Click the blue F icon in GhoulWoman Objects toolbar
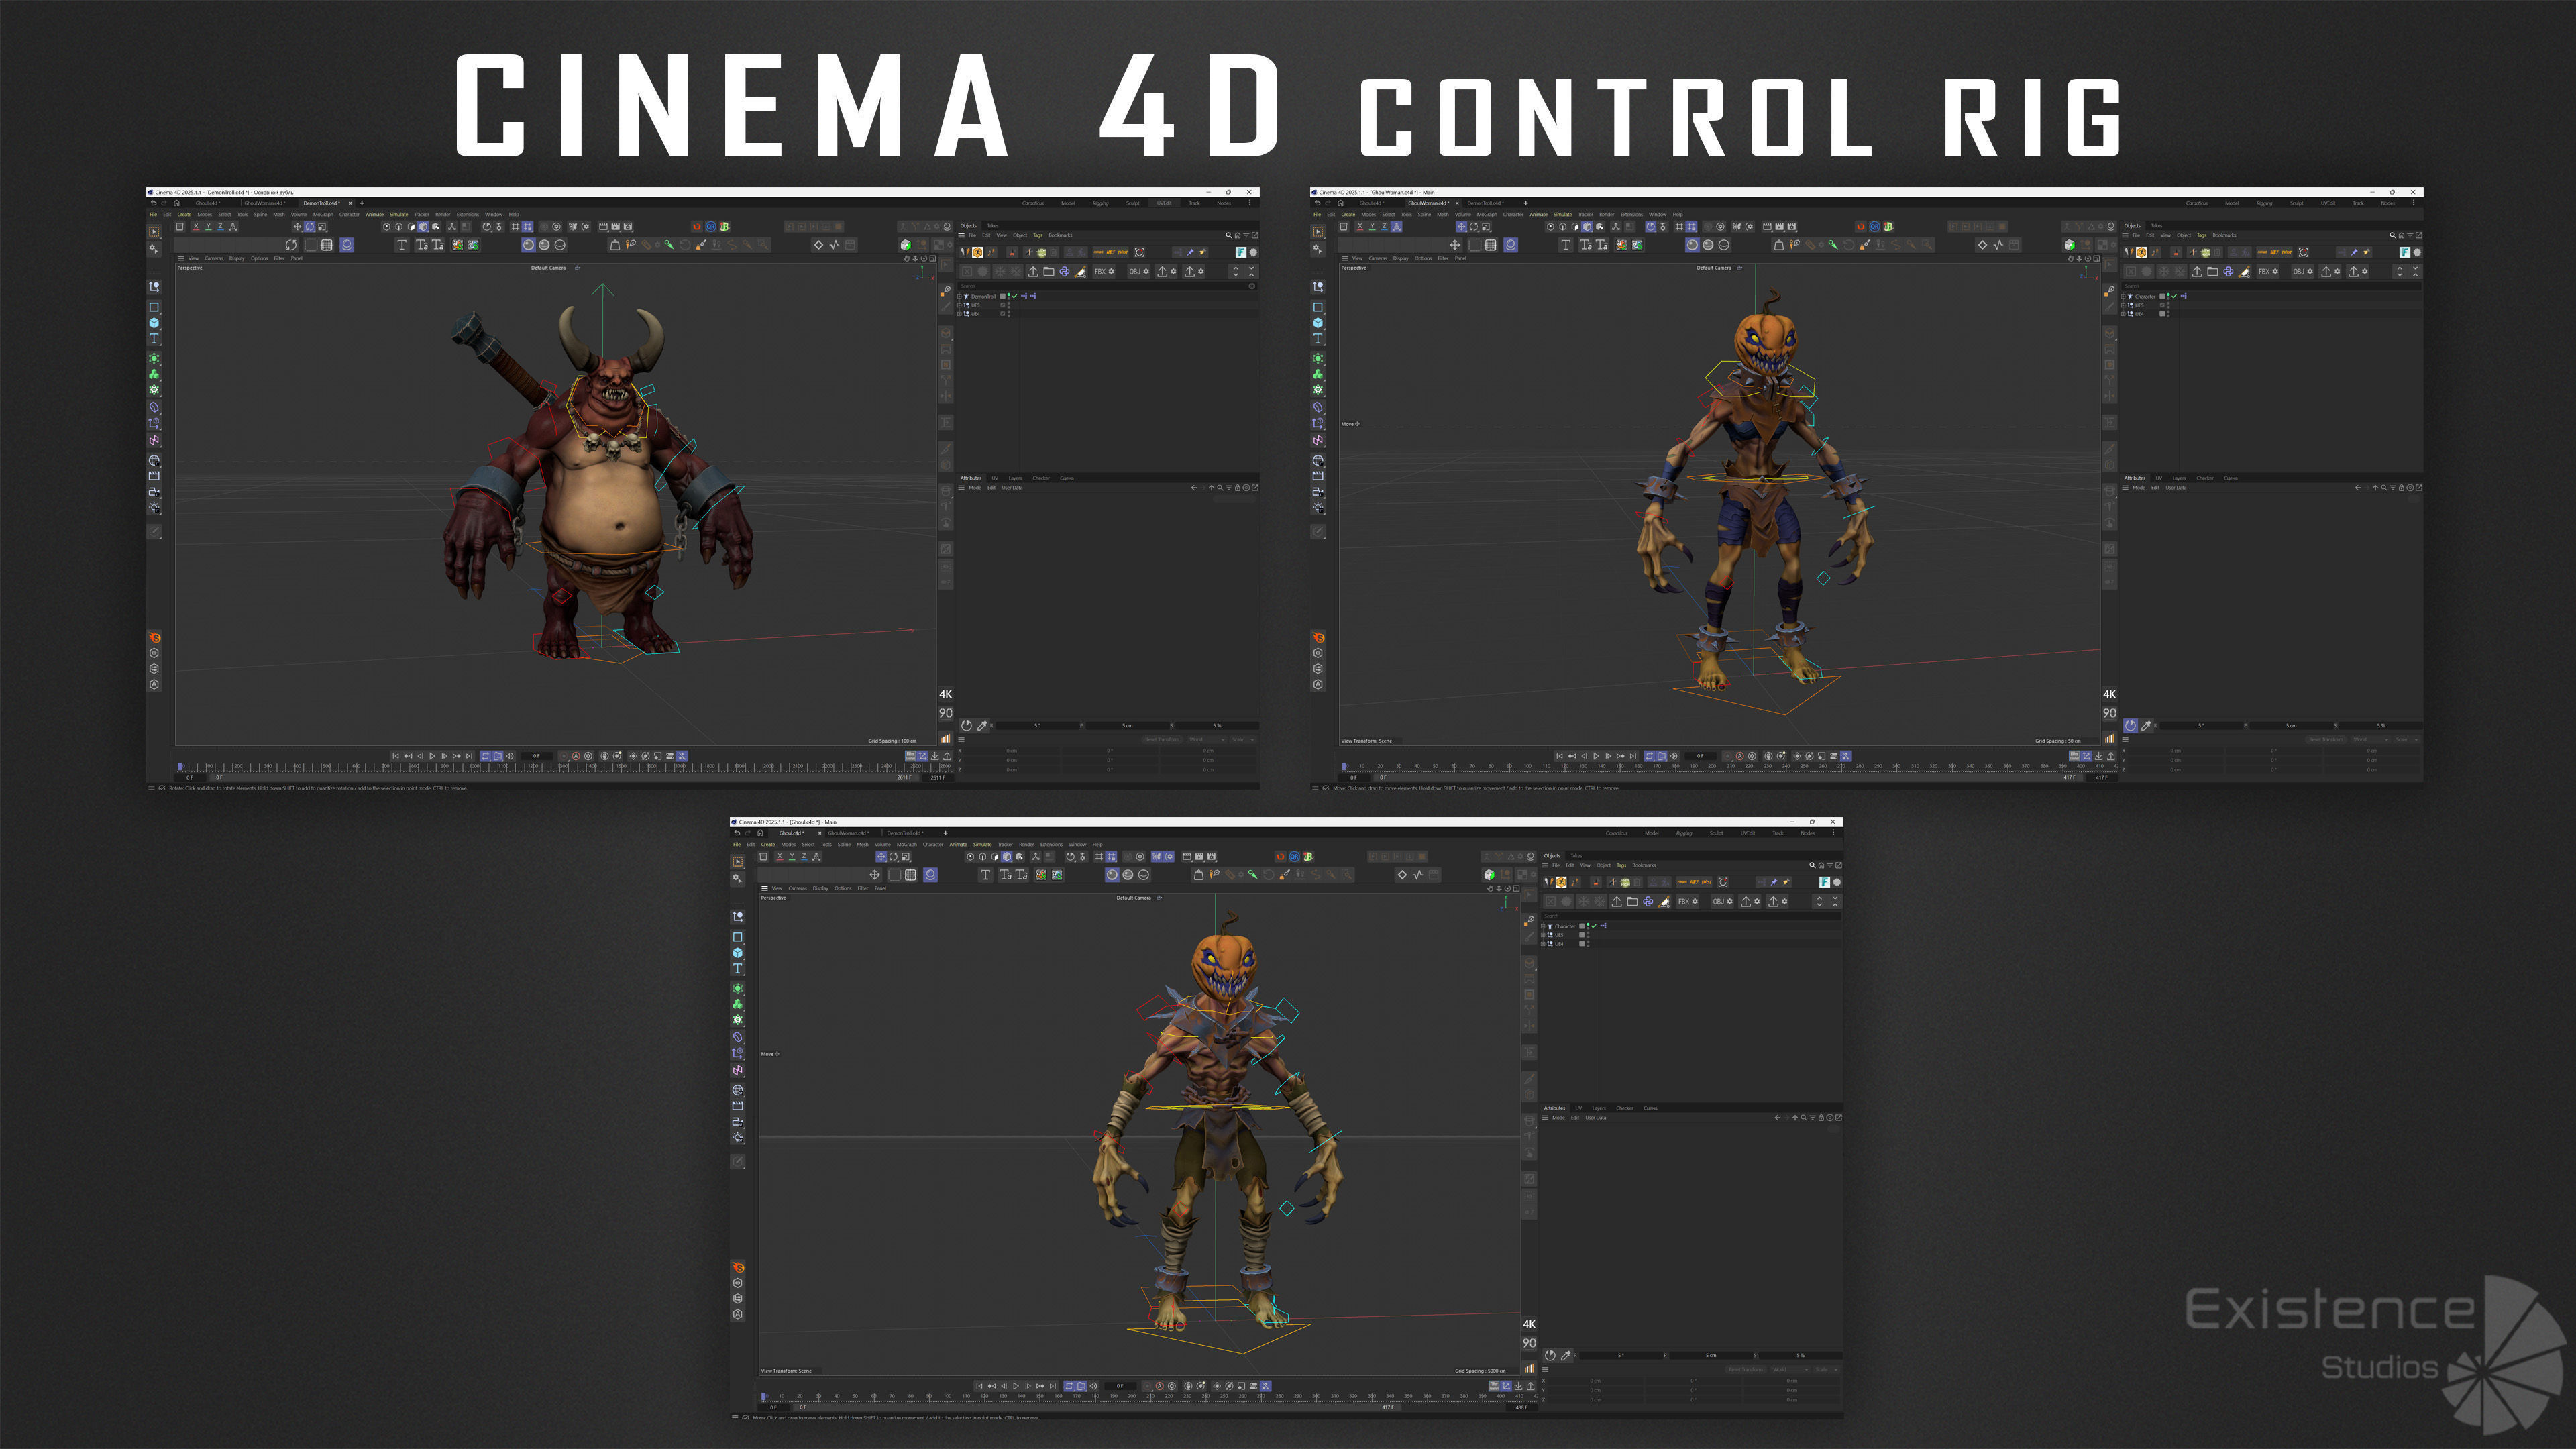 2405,252
